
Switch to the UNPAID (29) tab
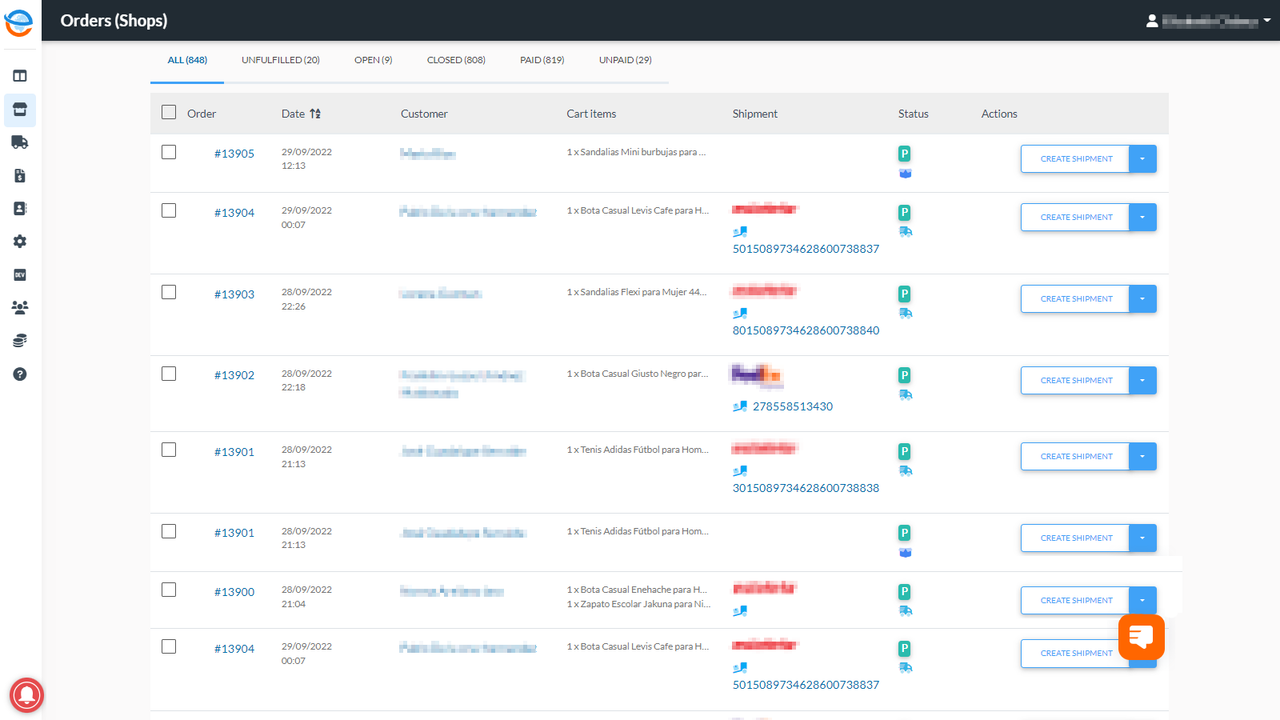pos(625,60)
